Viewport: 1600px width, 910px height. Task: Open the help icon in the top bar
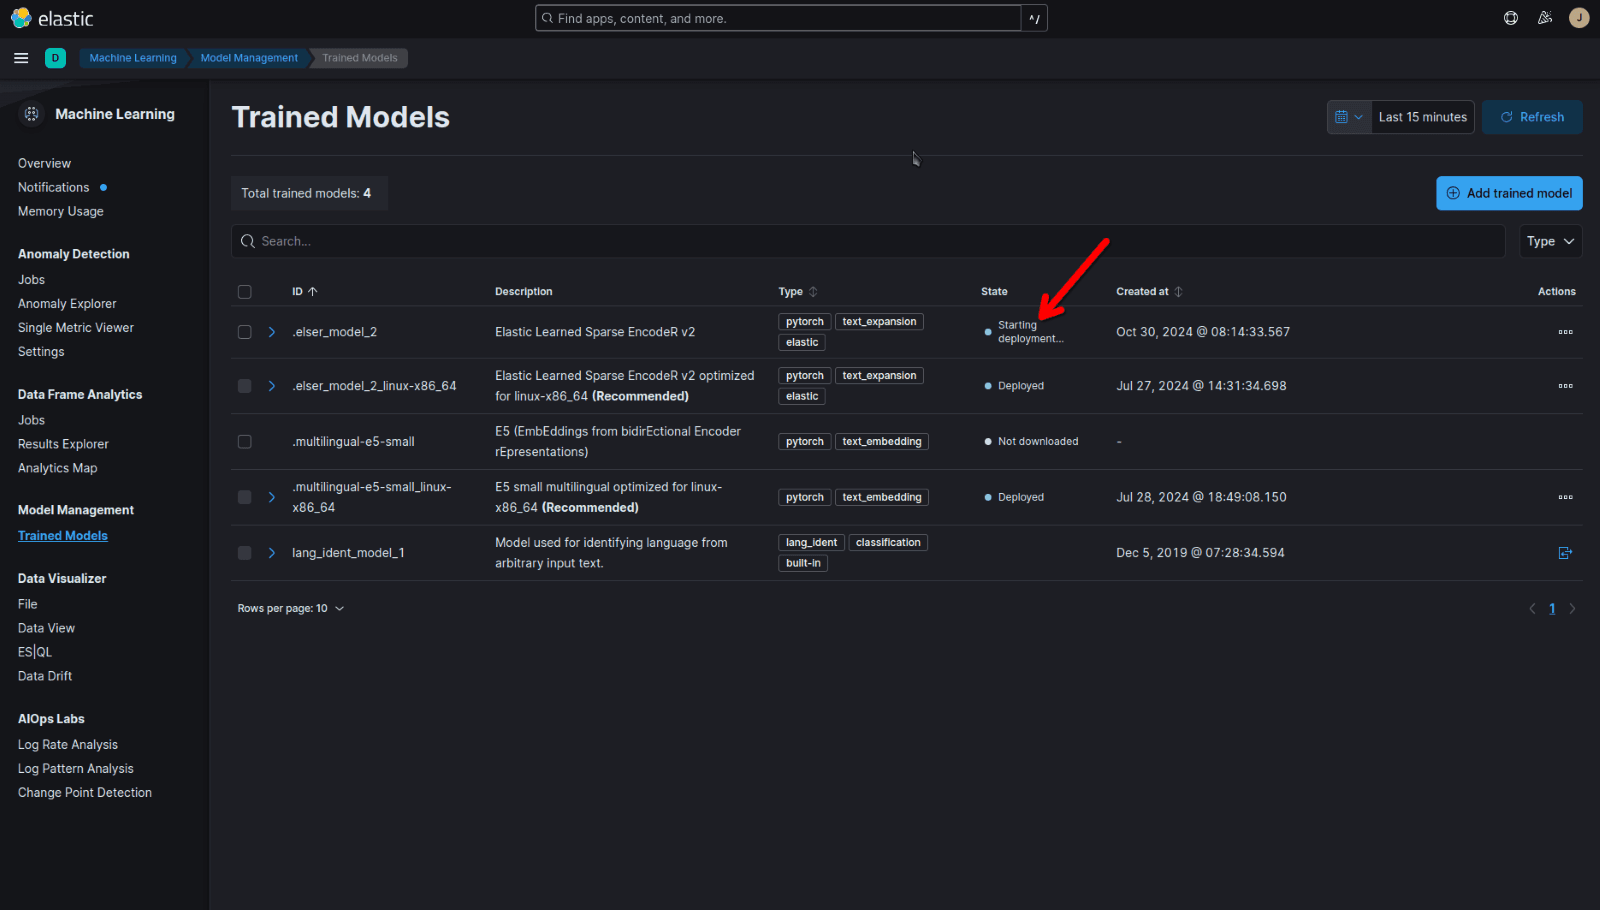[1510, 17]
